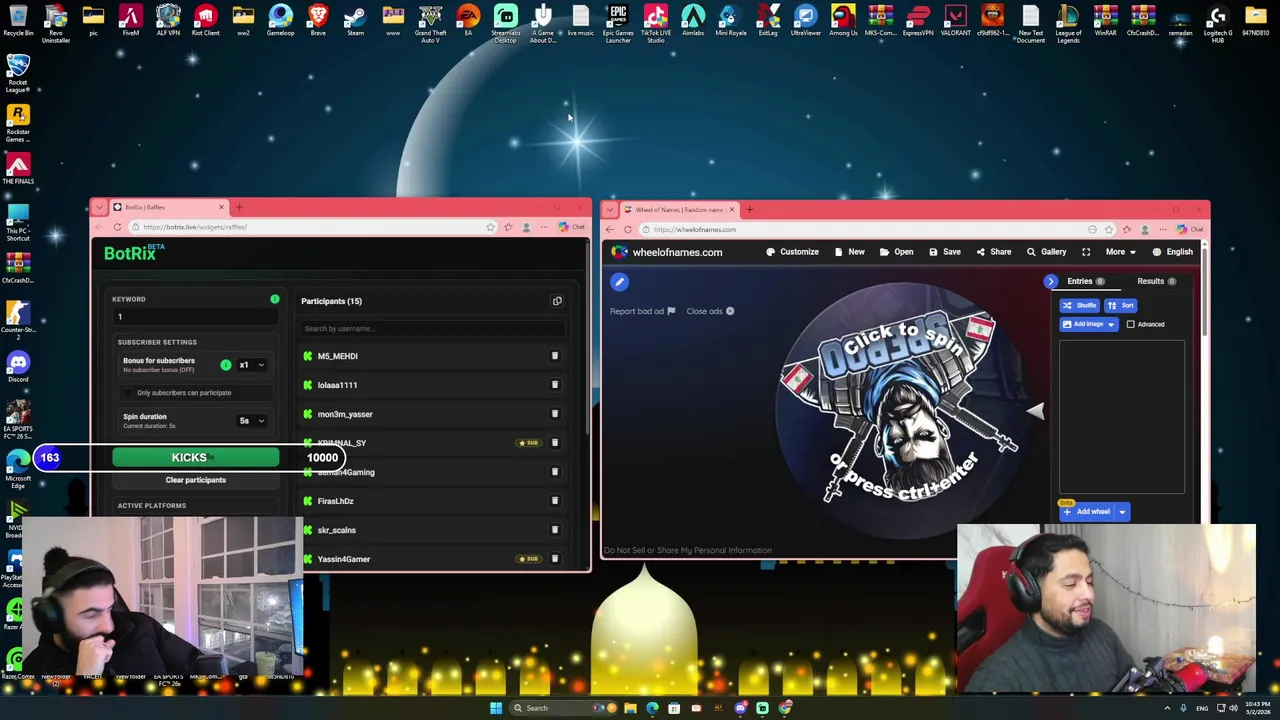Click New in Wheel of Names toolbar
The height and width of the screenshot is (720, 1280).
850,252
